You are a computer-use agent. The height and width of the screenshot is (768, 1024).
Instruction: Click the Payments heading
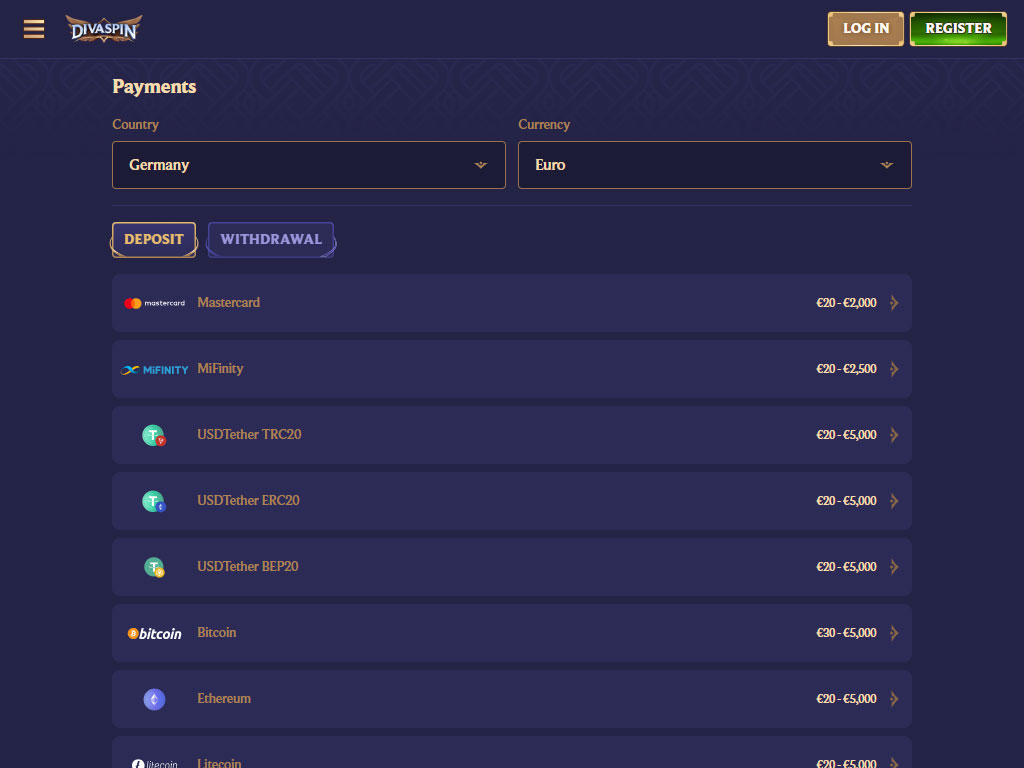point(154,87)
